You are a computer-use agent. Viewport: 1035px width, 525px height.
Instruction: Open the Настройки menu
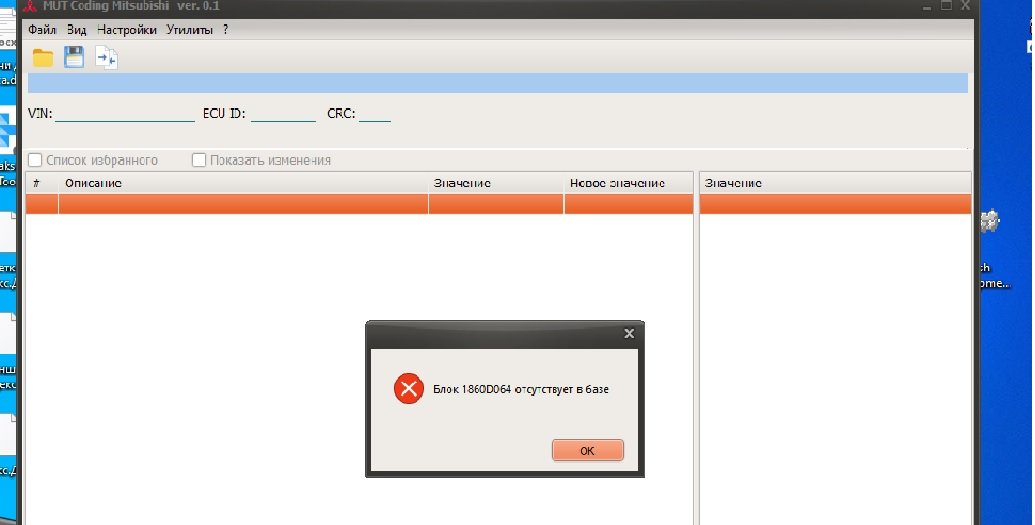127,30
